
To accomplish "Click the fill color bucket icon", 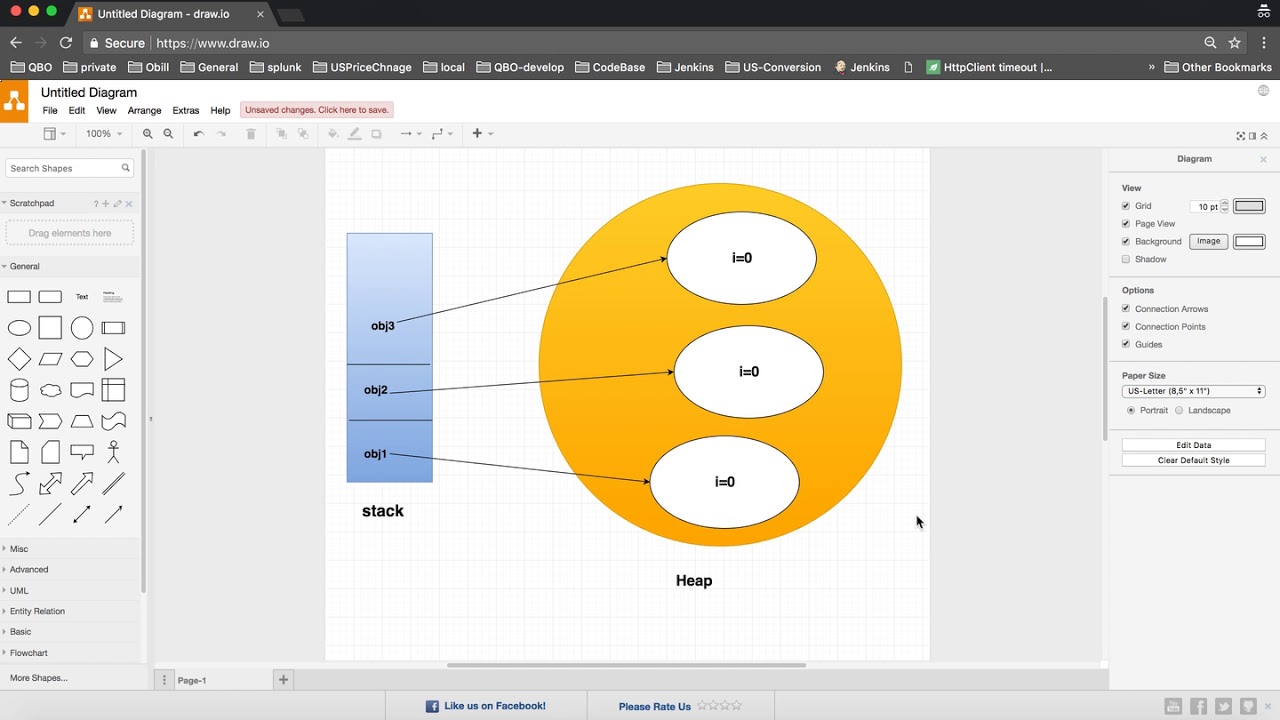I will click(333, 134).
